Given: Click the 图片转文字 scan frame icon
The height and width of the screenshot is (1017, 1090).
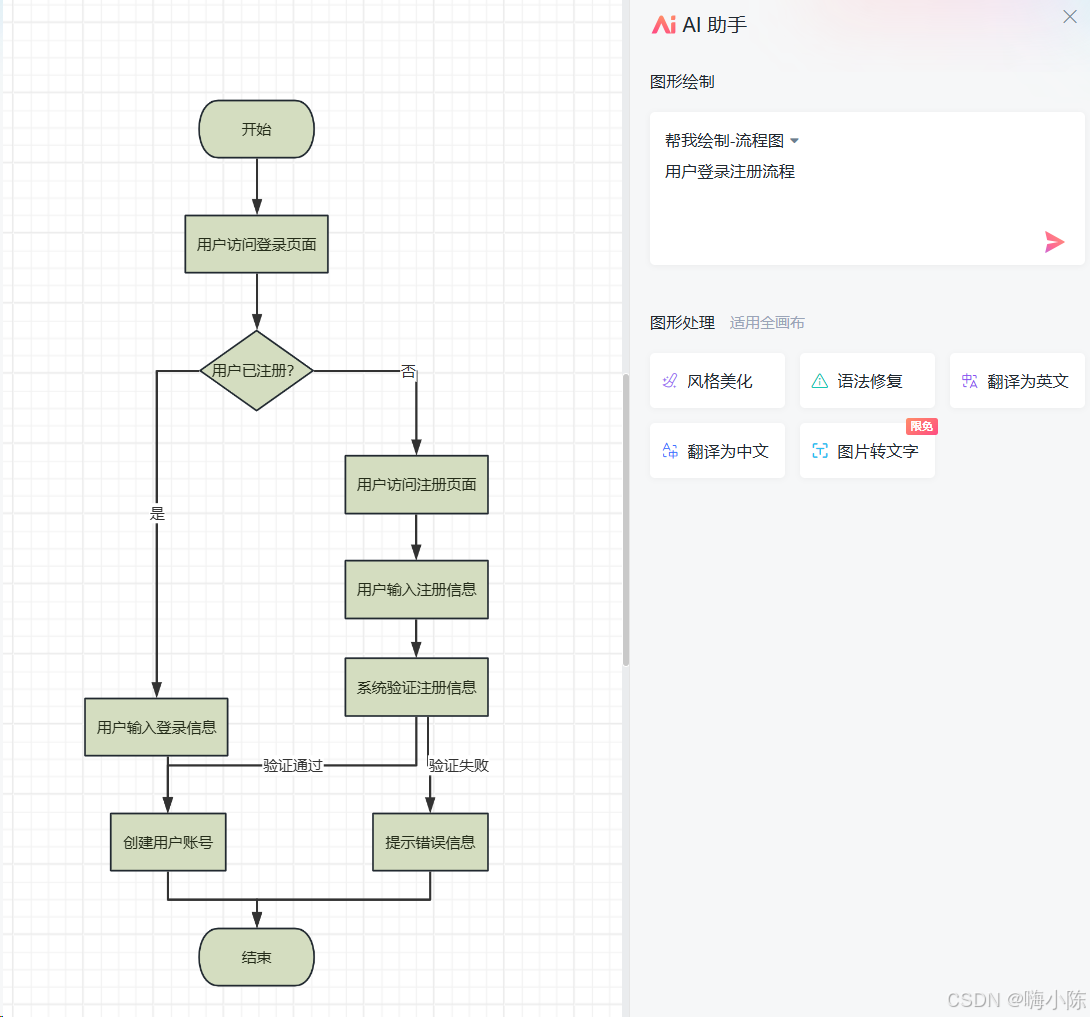Looking at the screenshot, I should pos(820,450).
